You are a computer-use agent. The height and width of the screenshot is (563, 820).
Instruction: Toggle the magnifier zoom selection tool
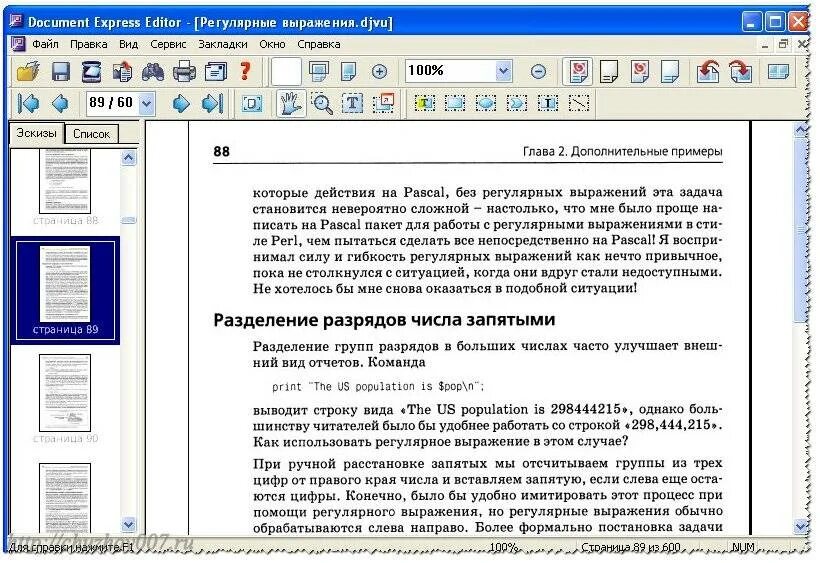click(322, 104)
